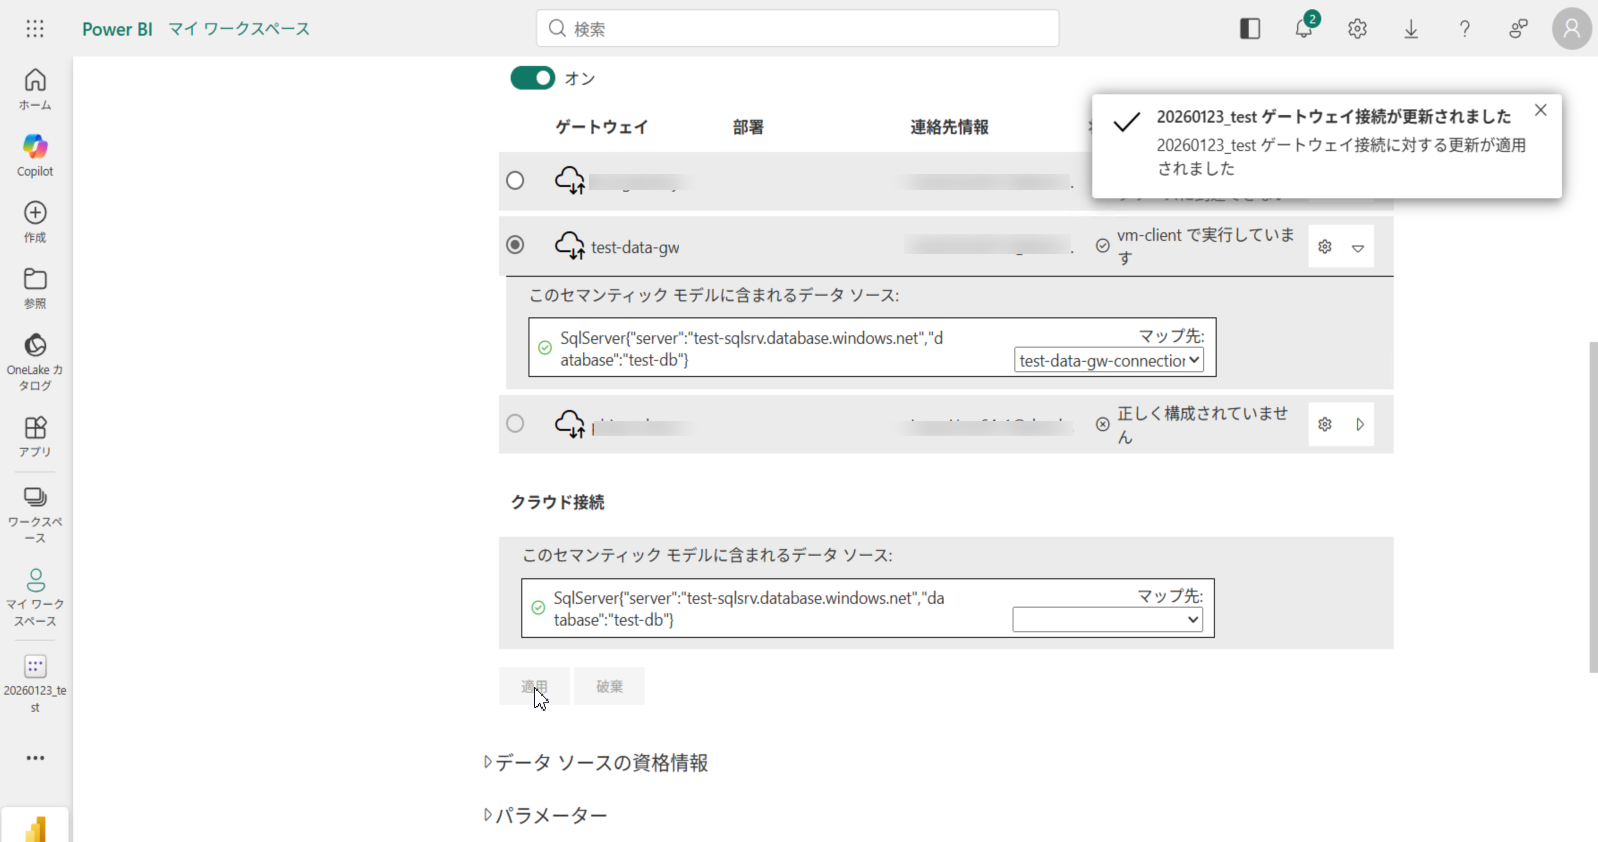Open the app launcher waffle icon
This screenshot has height=842, width=1598.
(35, 29)
